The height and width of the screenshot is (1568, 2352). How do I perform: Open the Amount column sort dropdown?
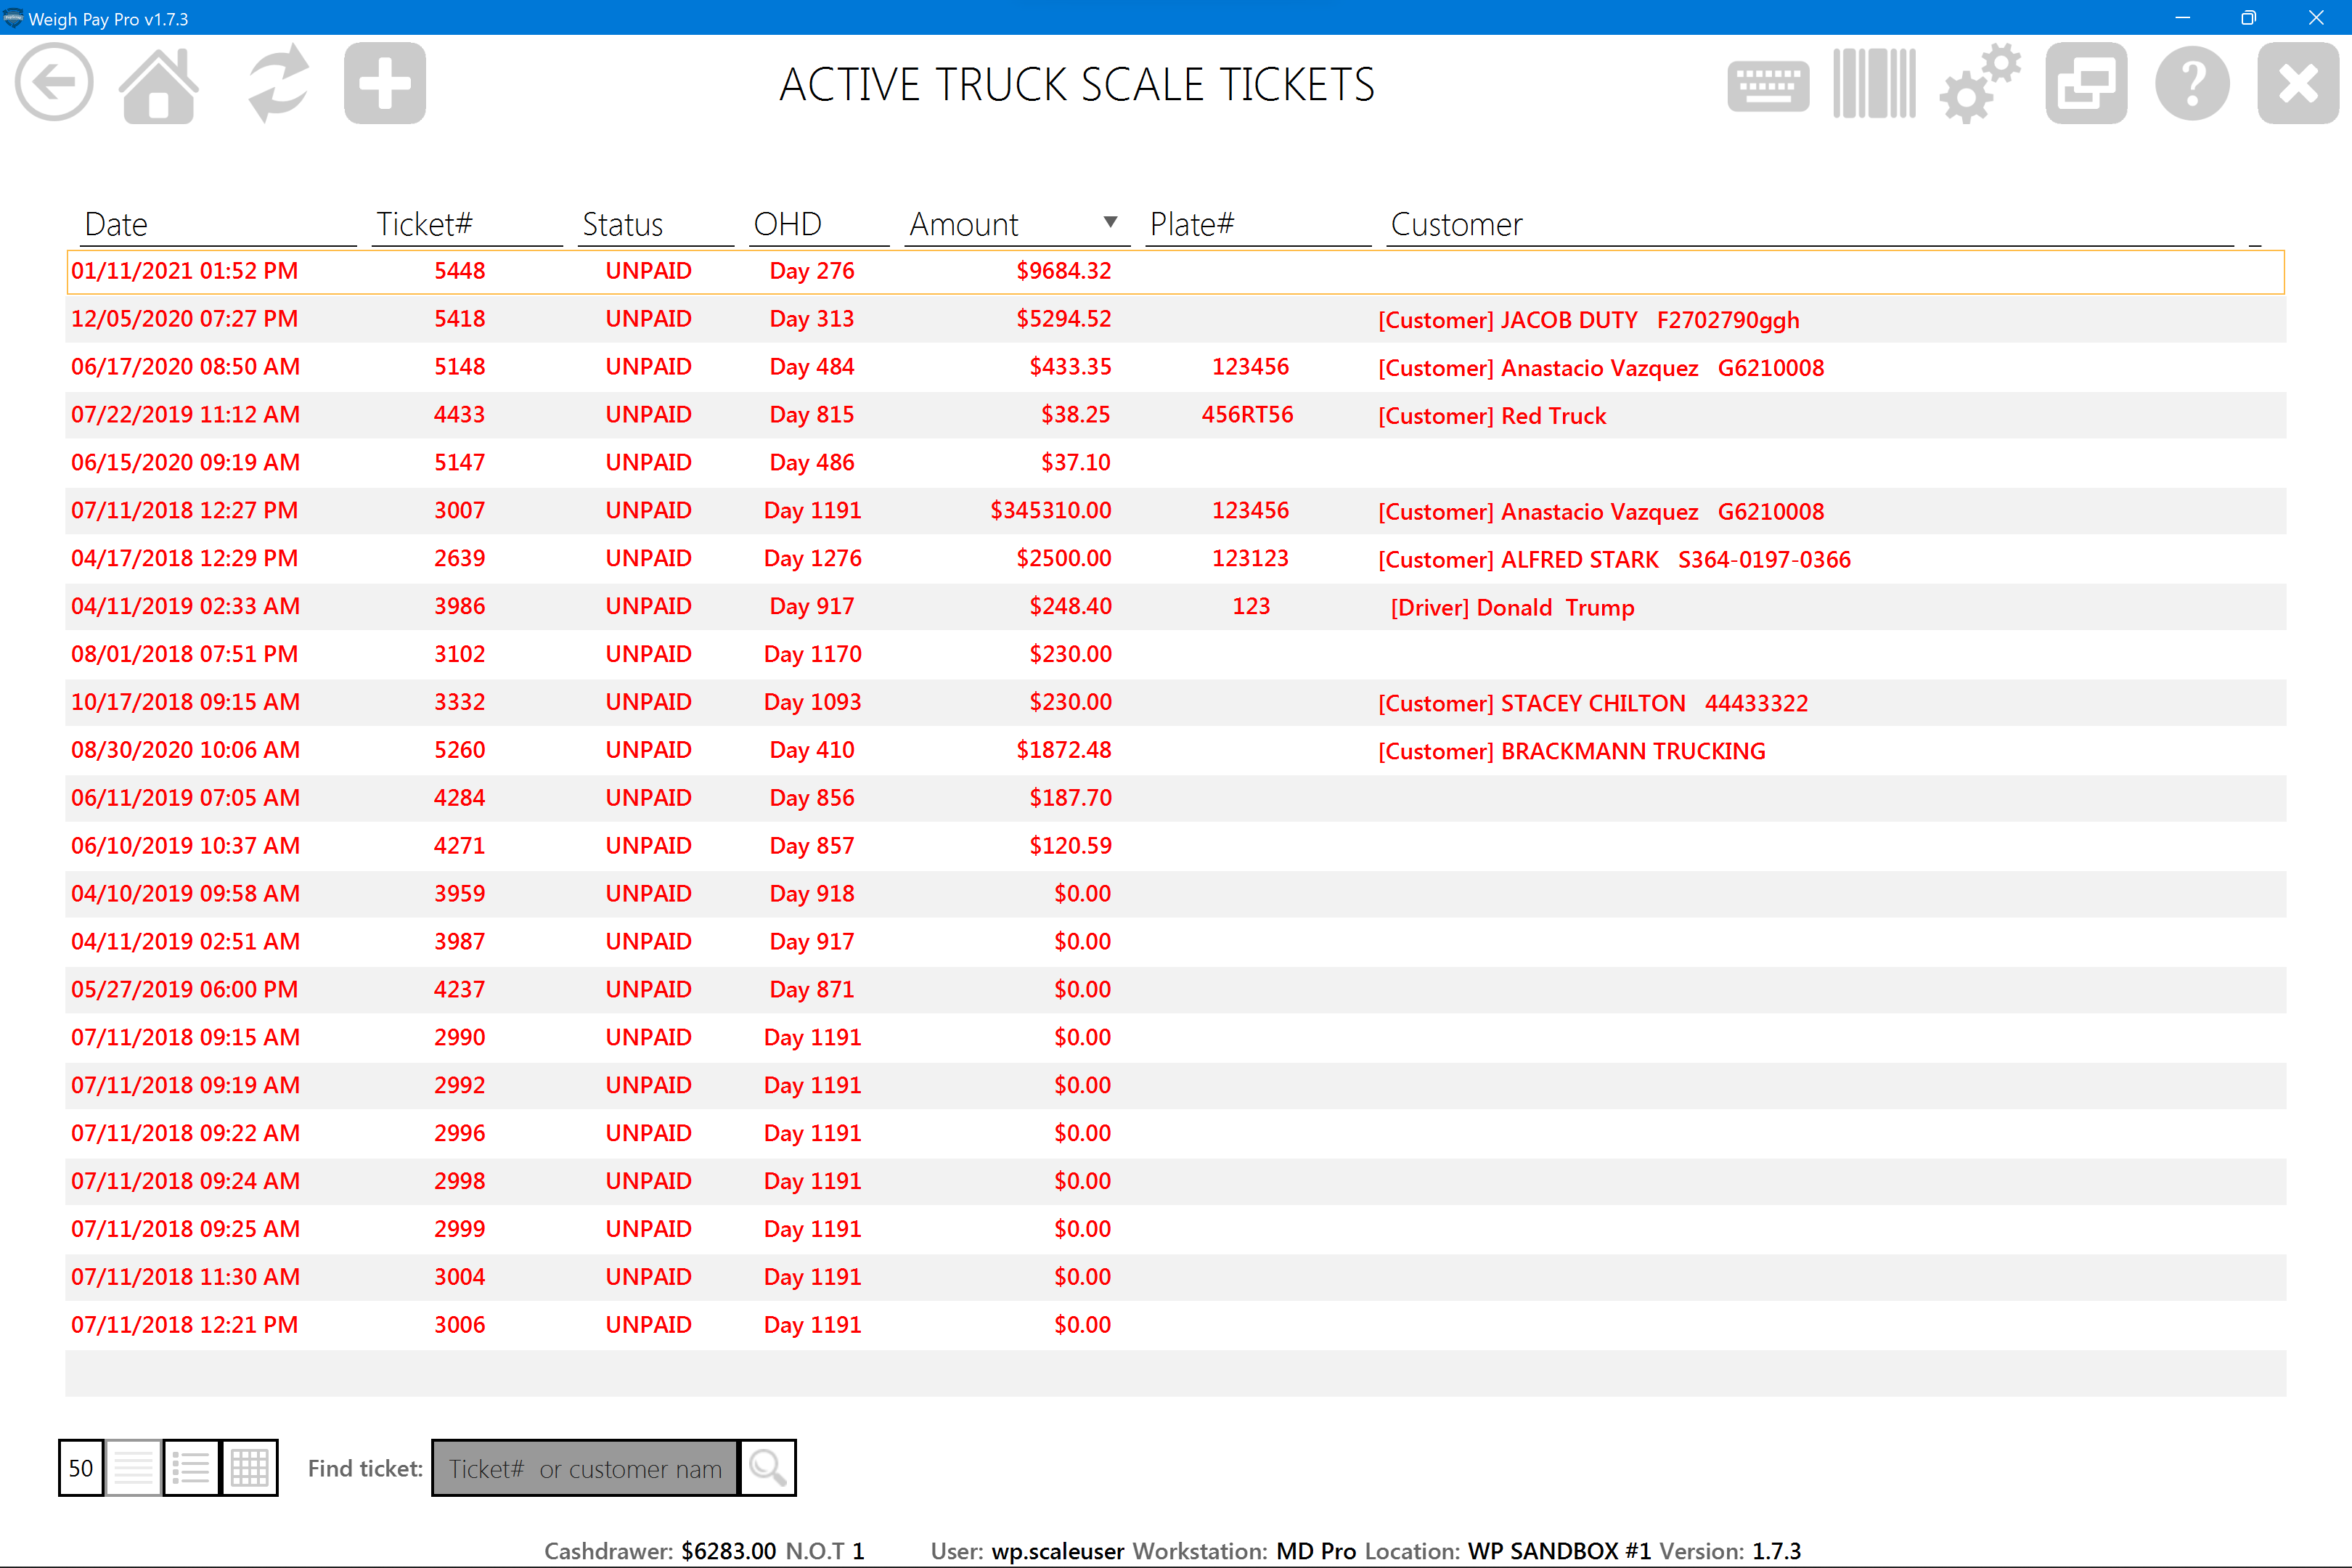[x=1110, y=221]
